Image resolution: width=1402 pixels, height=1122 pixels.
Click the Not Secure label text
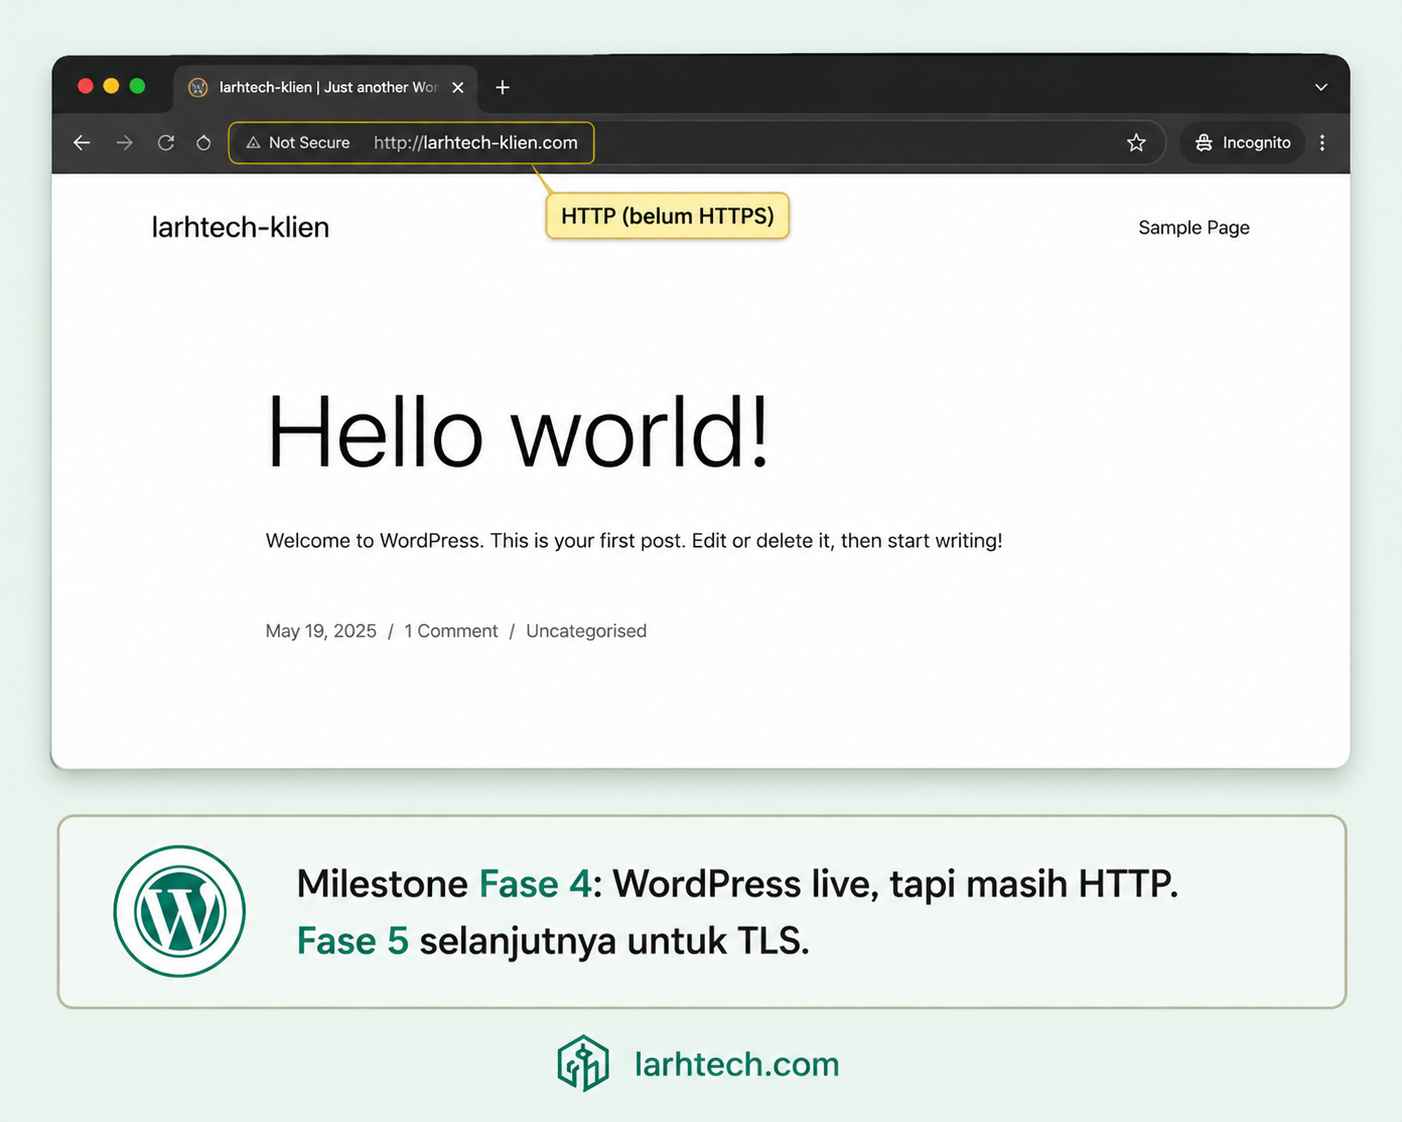[x=309, y=143]
